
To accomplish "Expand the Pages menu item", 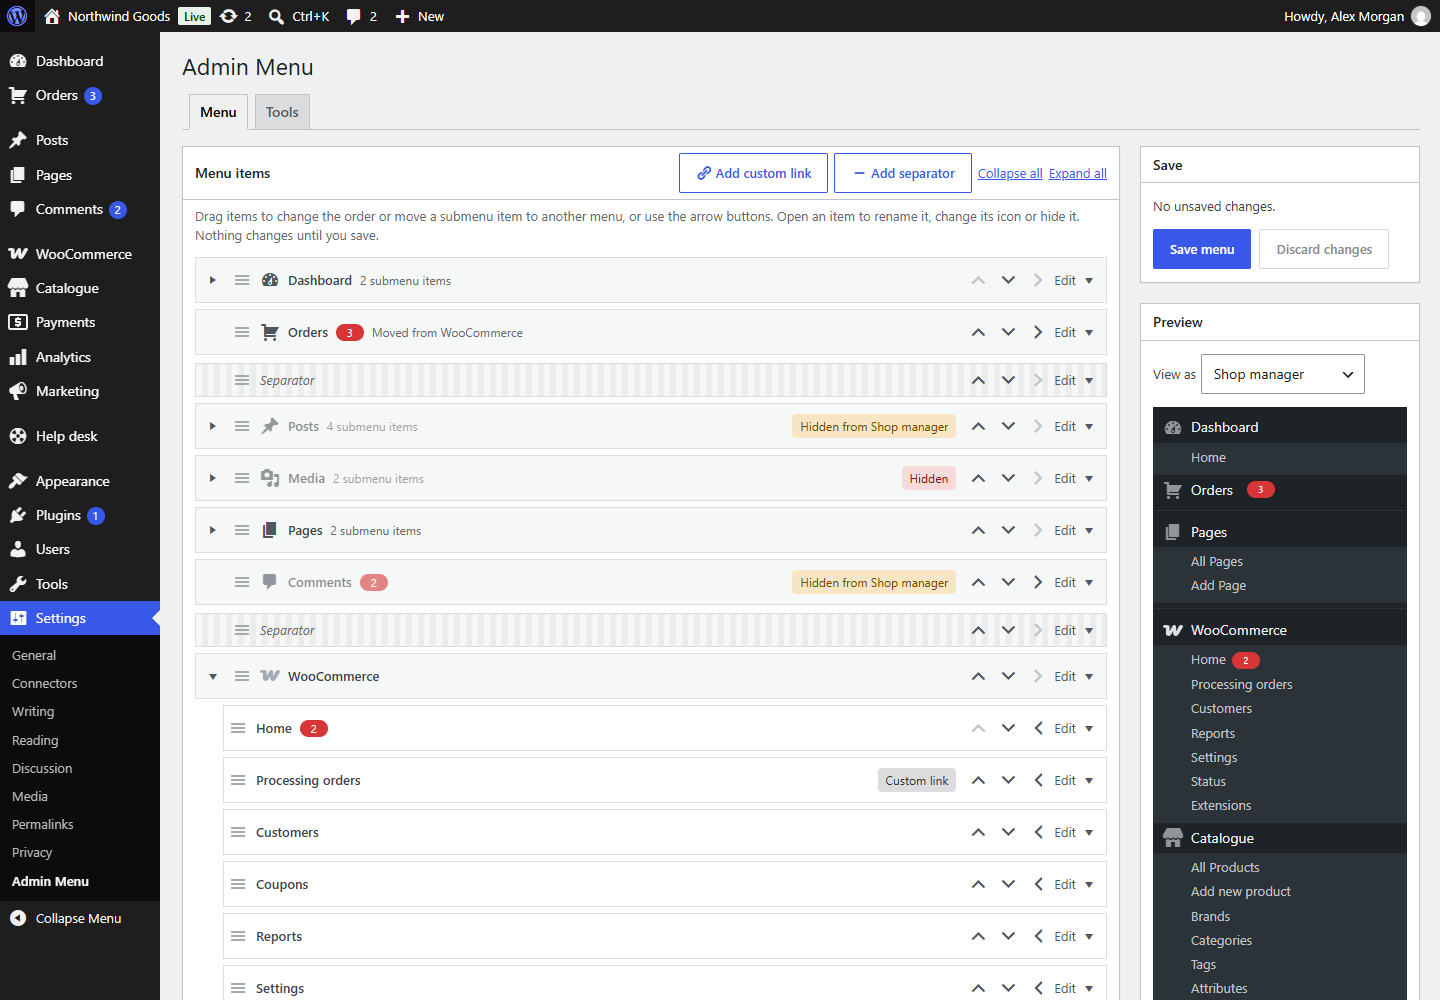I will point(213,530).
